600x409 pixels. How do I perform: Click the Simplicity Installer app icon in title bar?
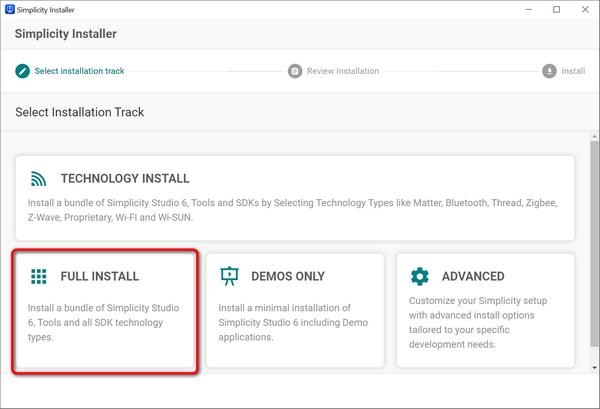tap(10, 10)
